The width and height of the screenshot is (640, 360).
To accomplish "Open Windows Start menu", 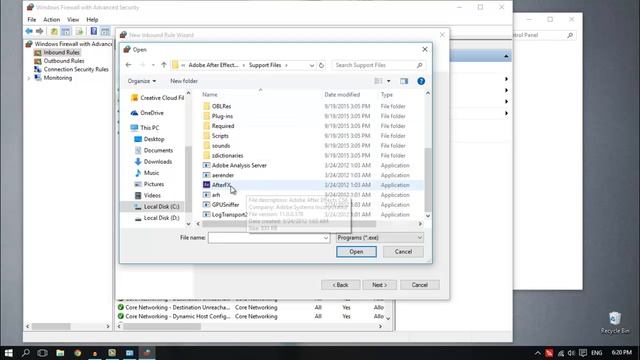I will coord(8,353).
